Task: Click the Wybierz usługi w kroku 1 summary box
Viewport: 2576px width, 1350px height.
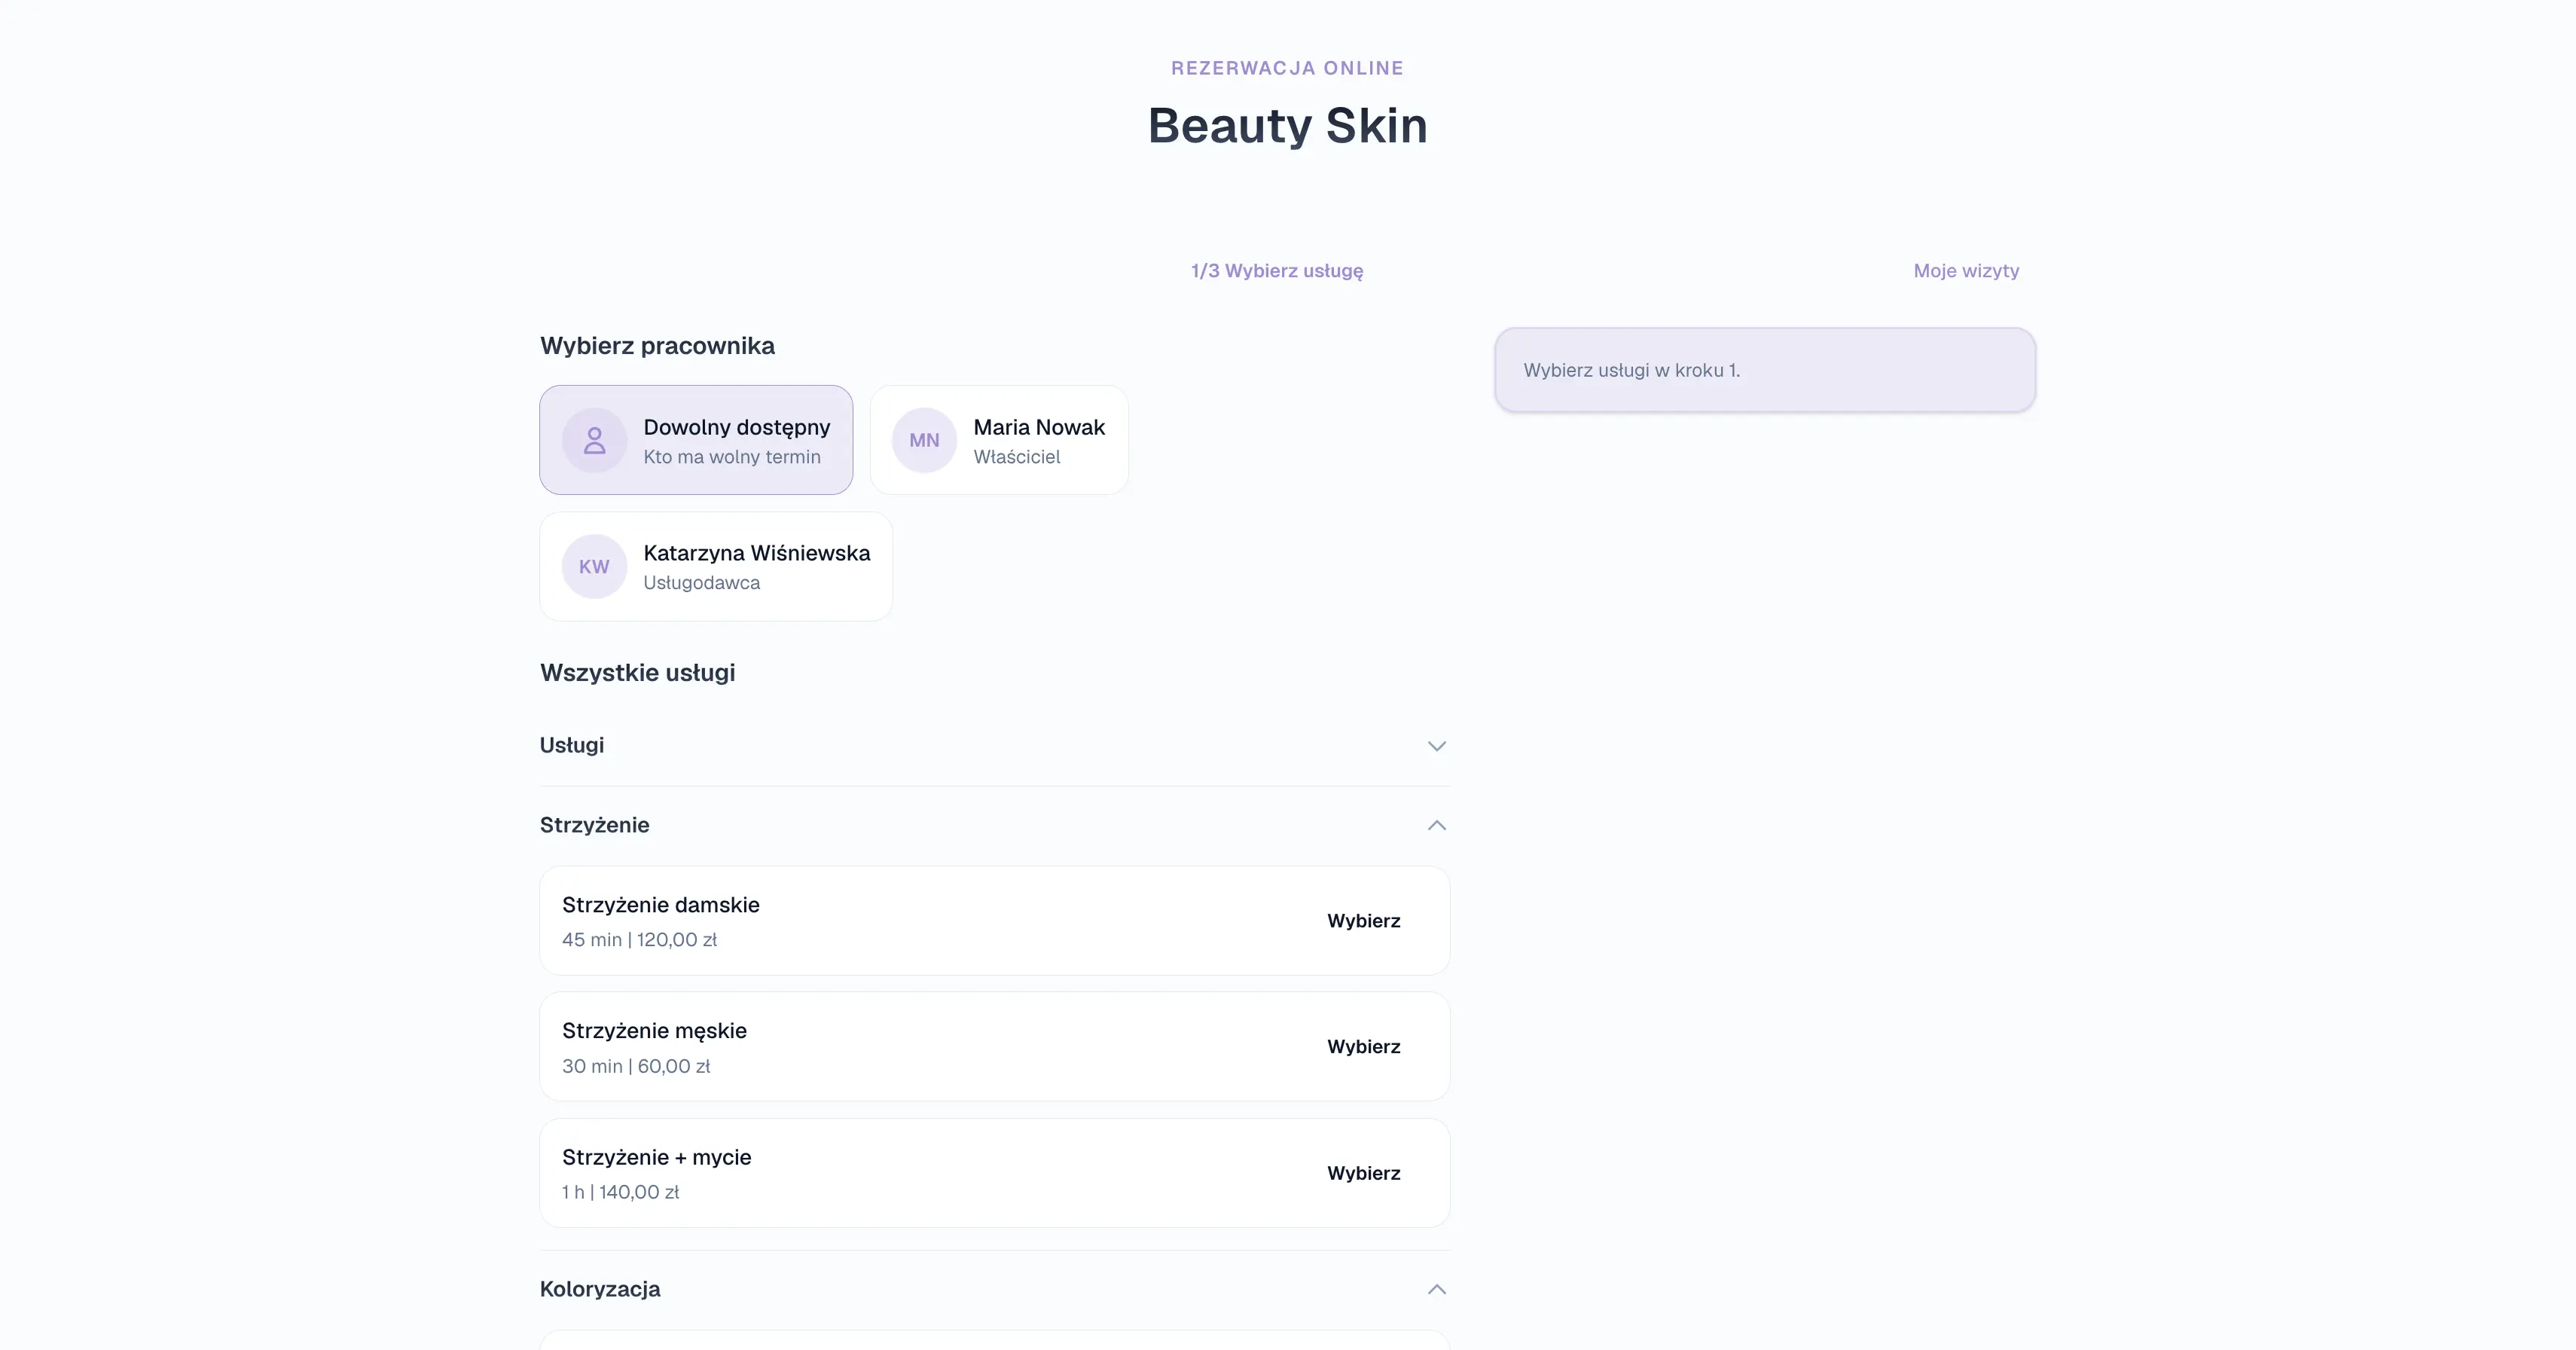Action: 1764,370
